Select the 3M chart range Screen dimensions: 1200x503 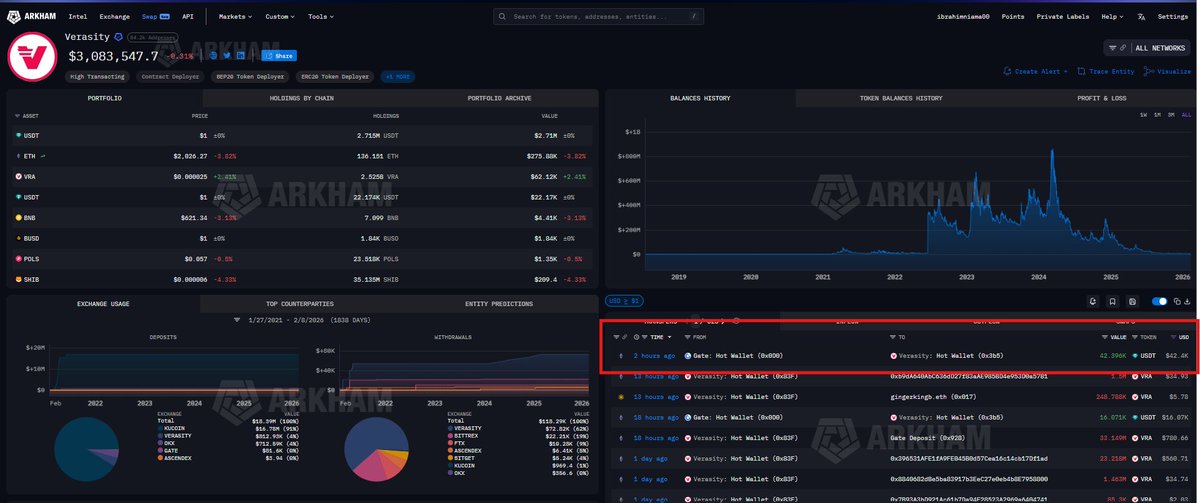coord(1172,115)
